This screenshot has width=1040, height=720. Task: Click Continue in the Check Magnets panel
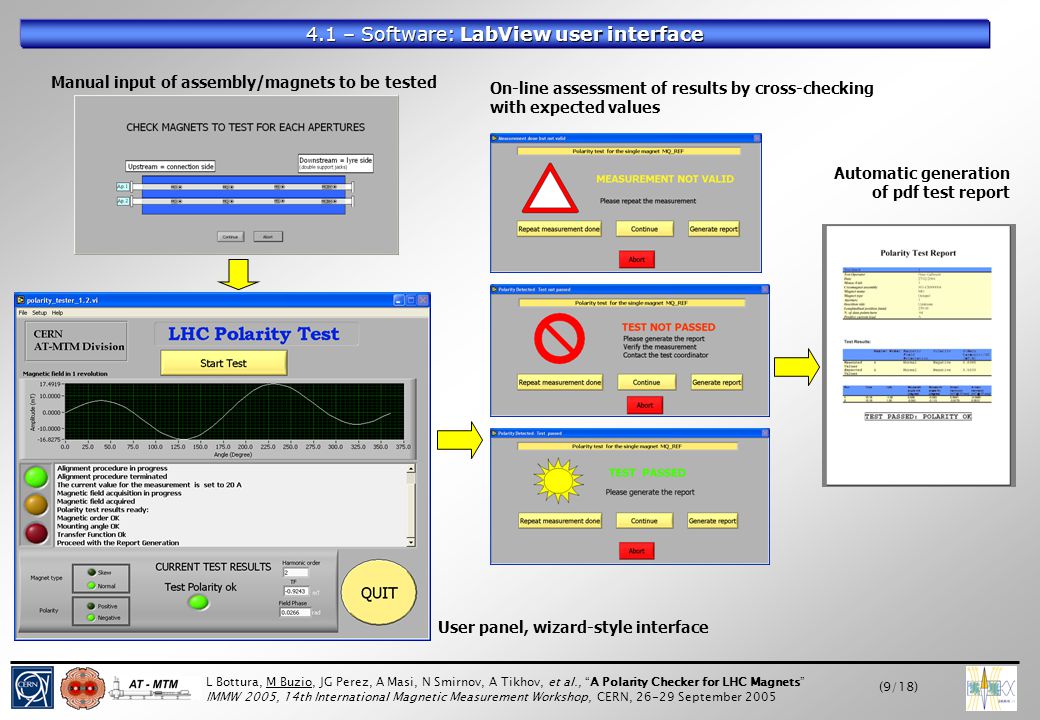230,237
